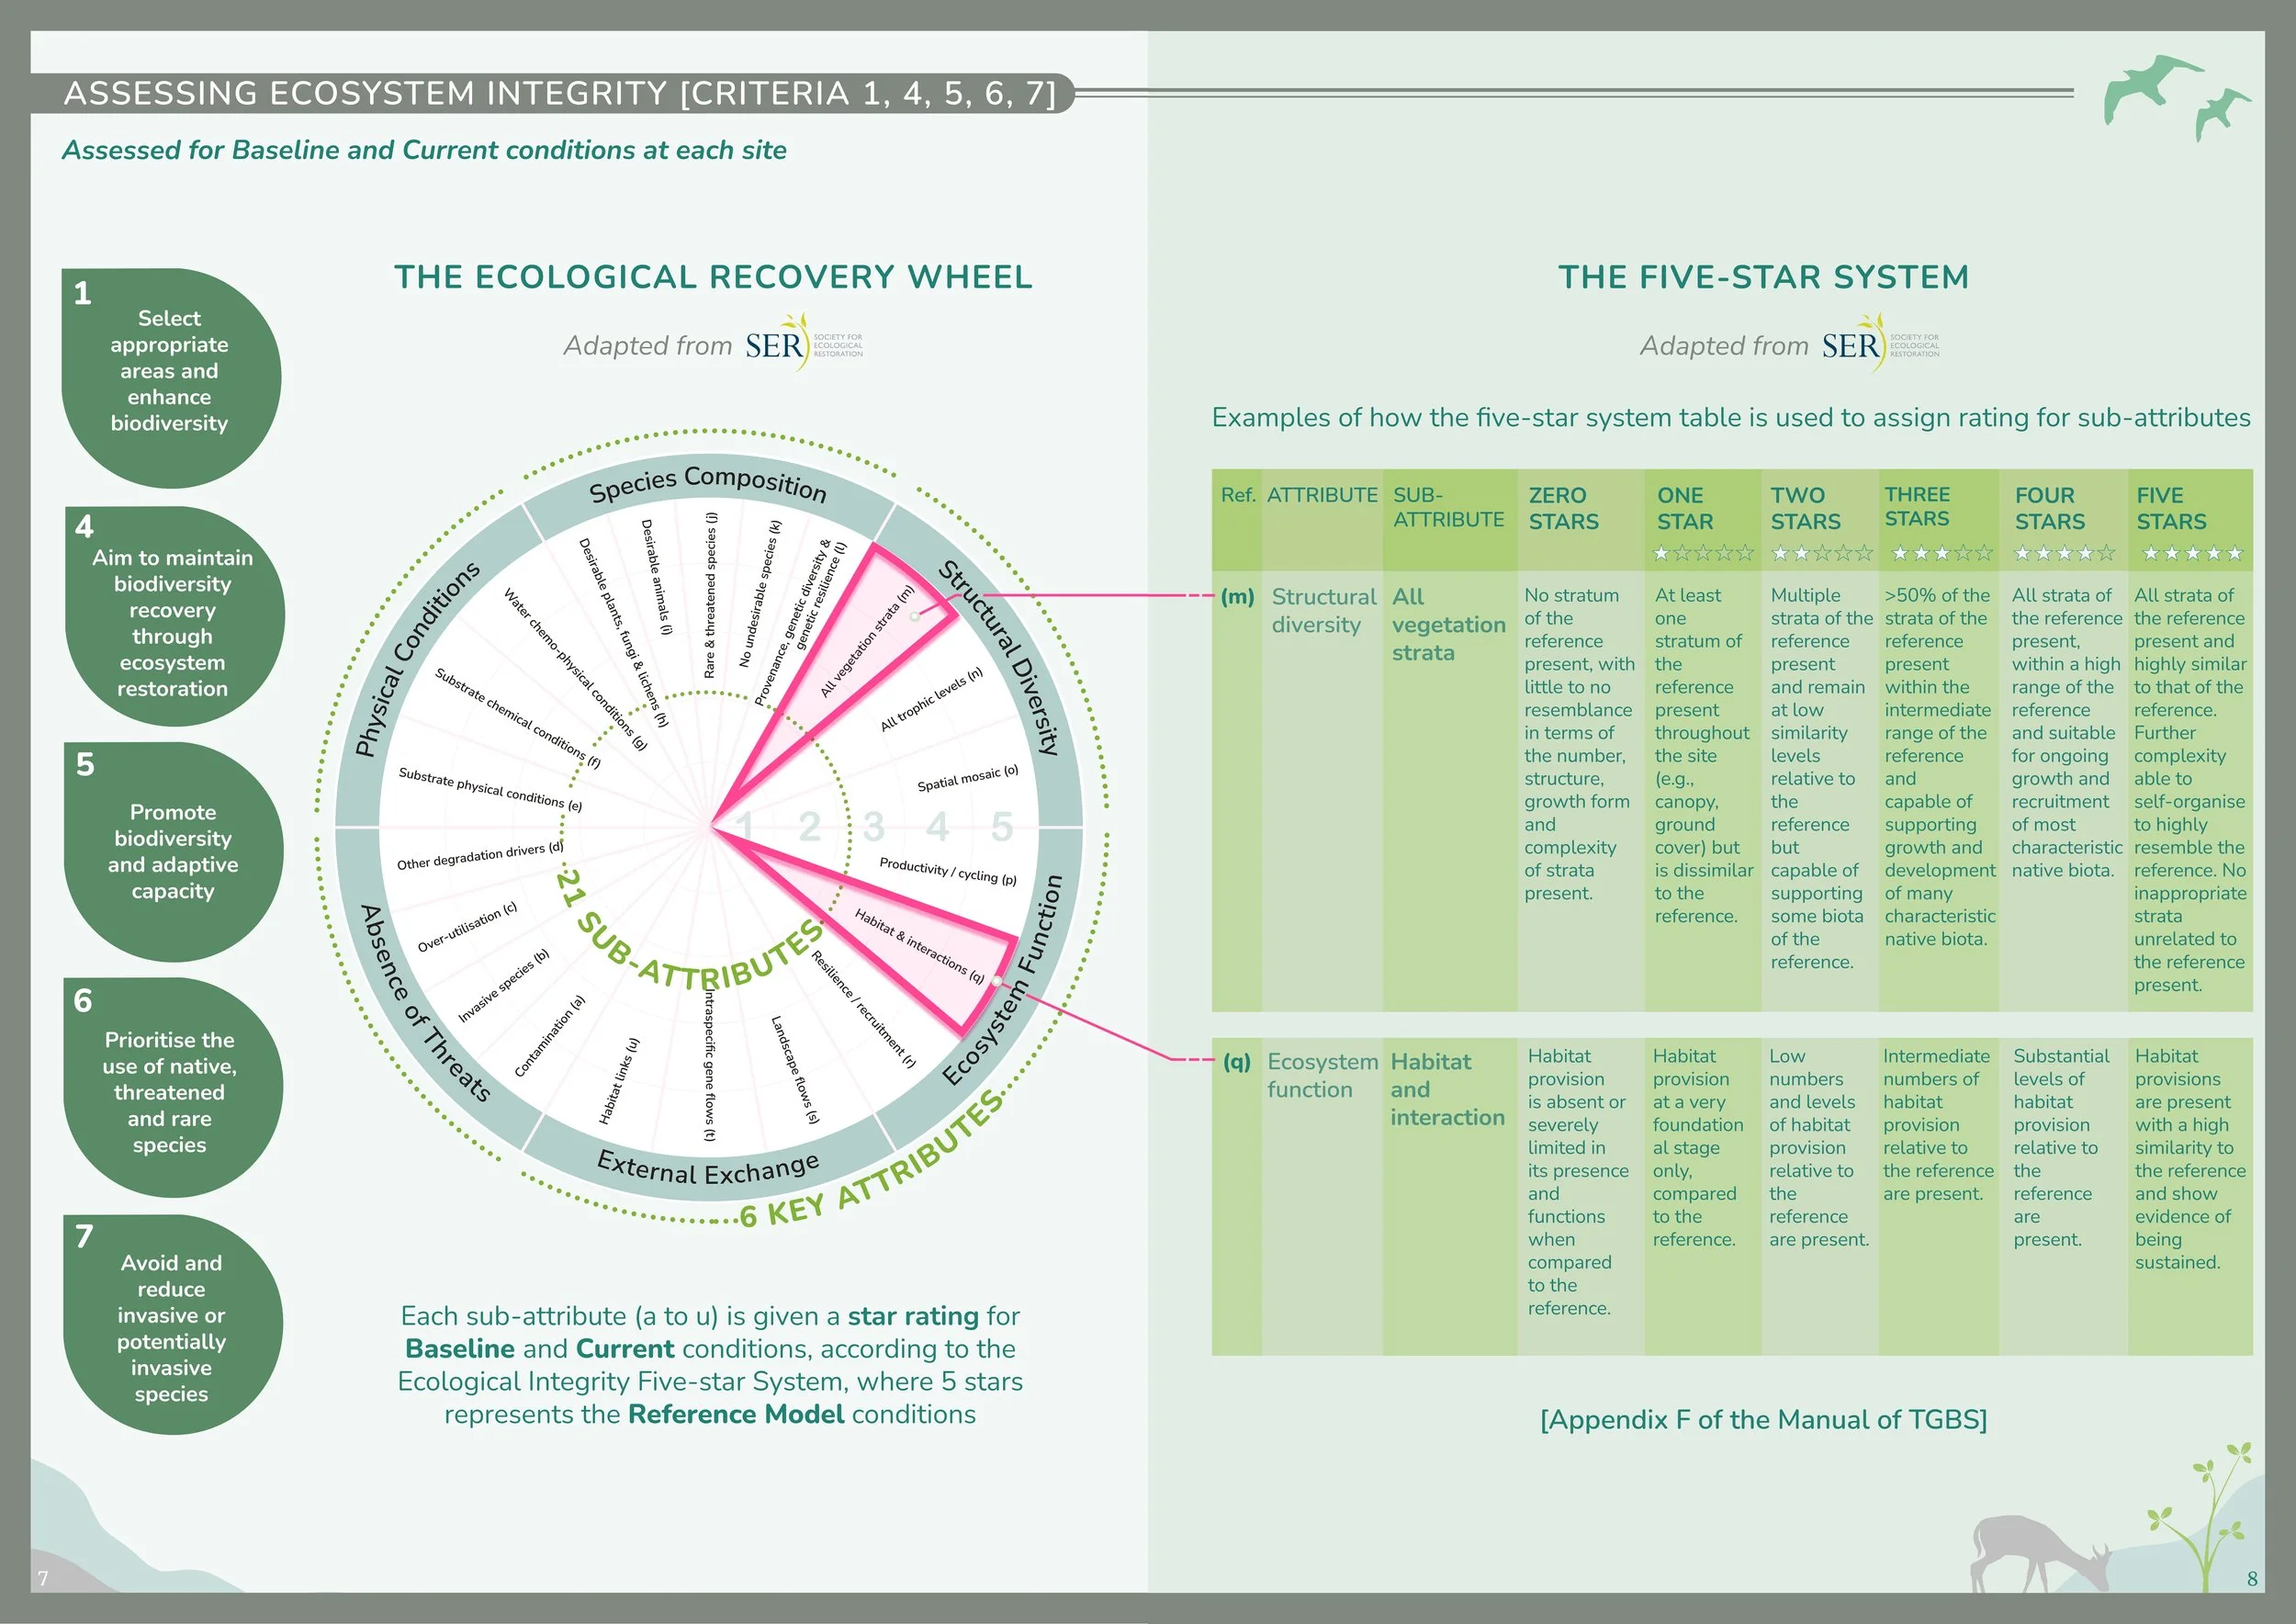Viewport: 2296px width, 1624px height.
Task: Click the sprouting plant illustration in bottom-right corner
Action: (2212, 1520)
